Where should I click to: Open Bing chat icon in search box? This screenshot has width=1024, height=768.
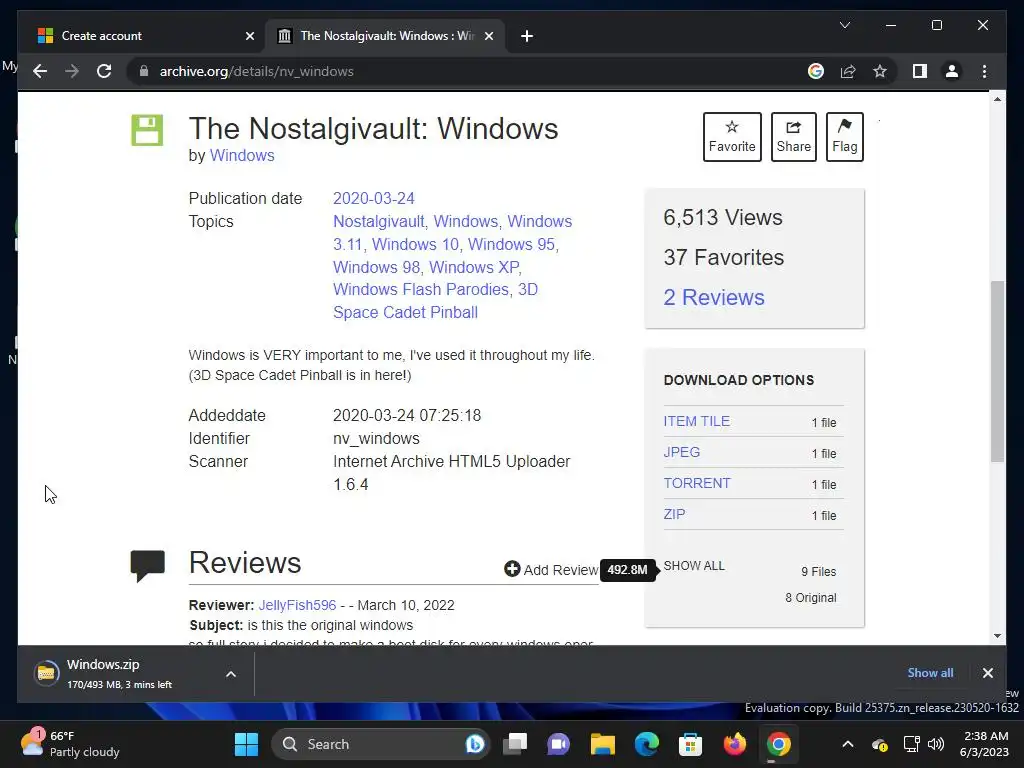pos(475,744)
